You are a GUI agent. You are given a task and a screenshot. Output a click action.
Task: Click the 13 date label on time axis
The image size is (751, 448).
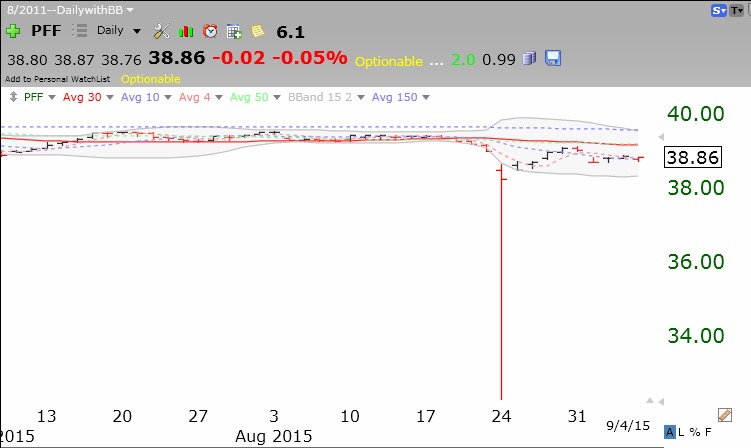pyautogui.click(x=46, y=416)
